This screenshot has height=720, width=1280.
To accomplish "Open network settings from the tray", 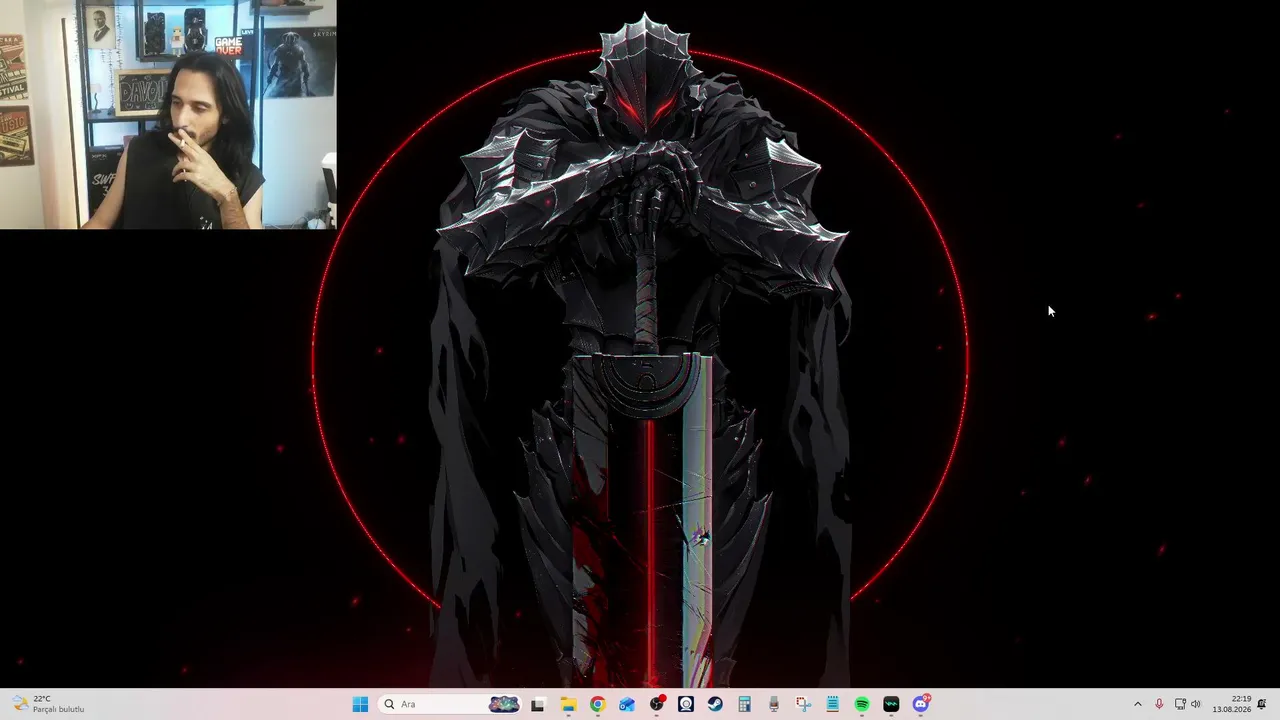I will tap(1180, 704).
